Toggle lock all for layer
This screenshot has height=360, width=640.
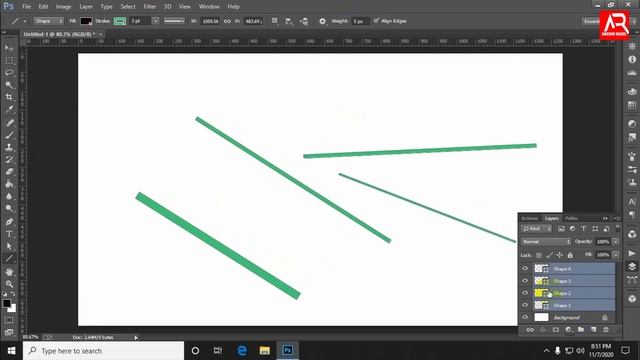pos(570,255)
